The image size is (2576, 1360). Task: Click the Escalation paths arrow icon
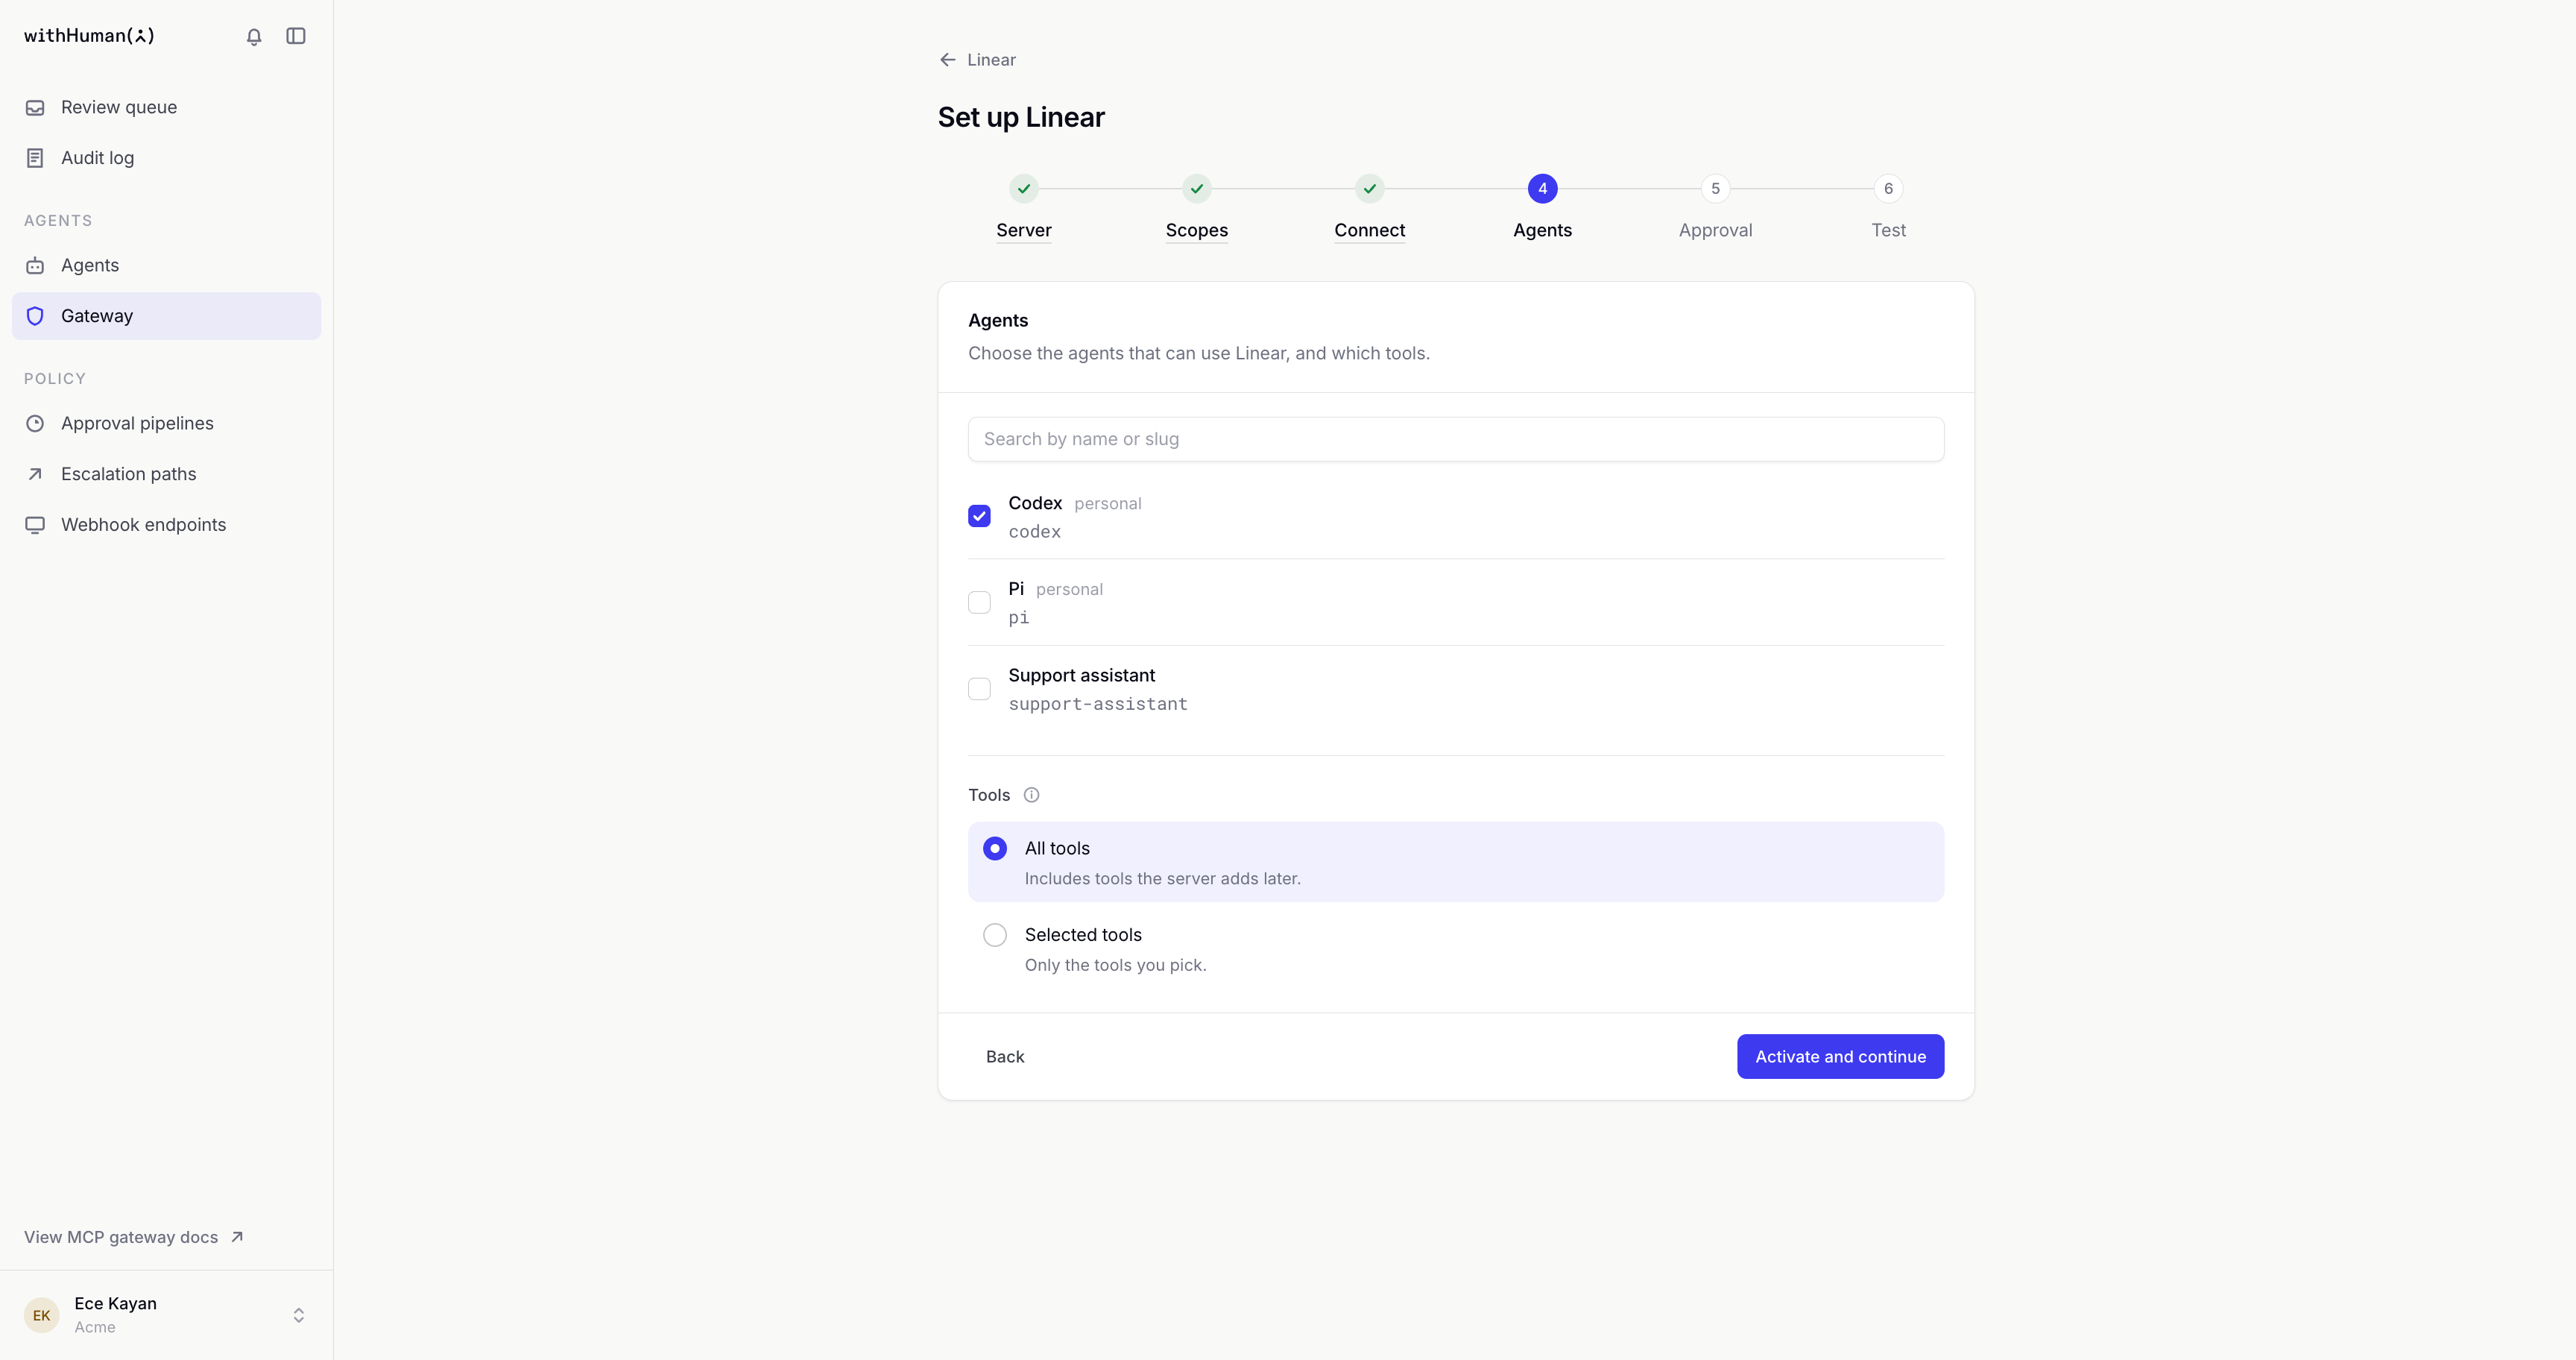point(35,474)
